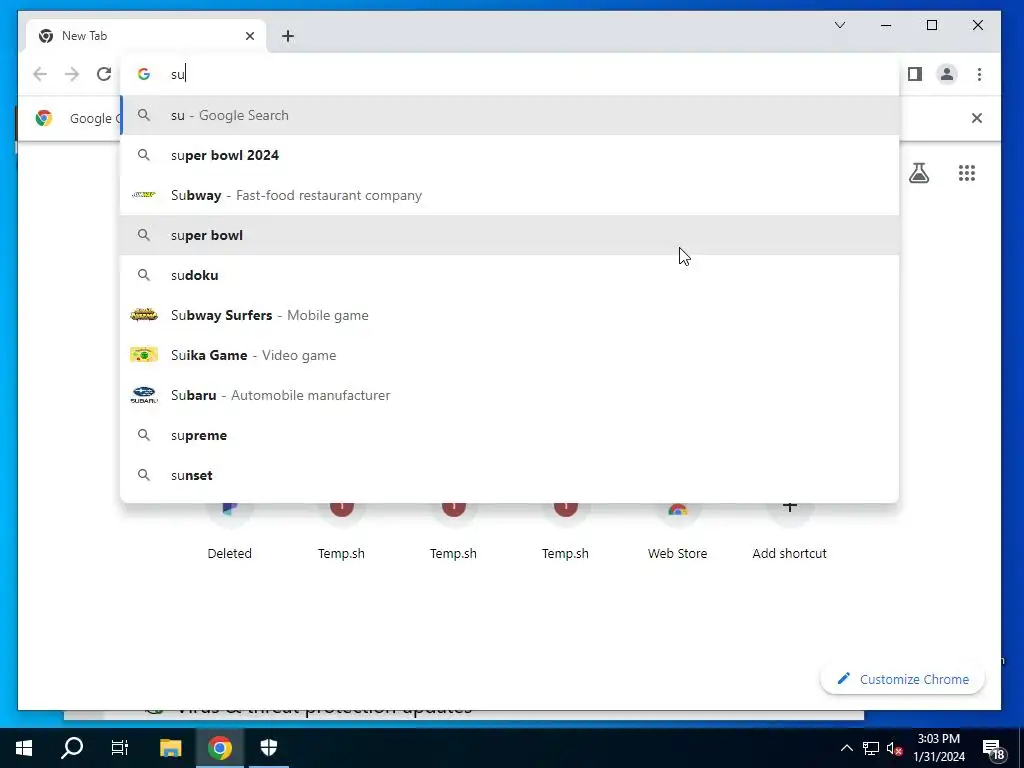The width and height of the screenshot is (1024, 768).
Task: Open the Web Store shortcut
Action: click(x=677, y=531)
